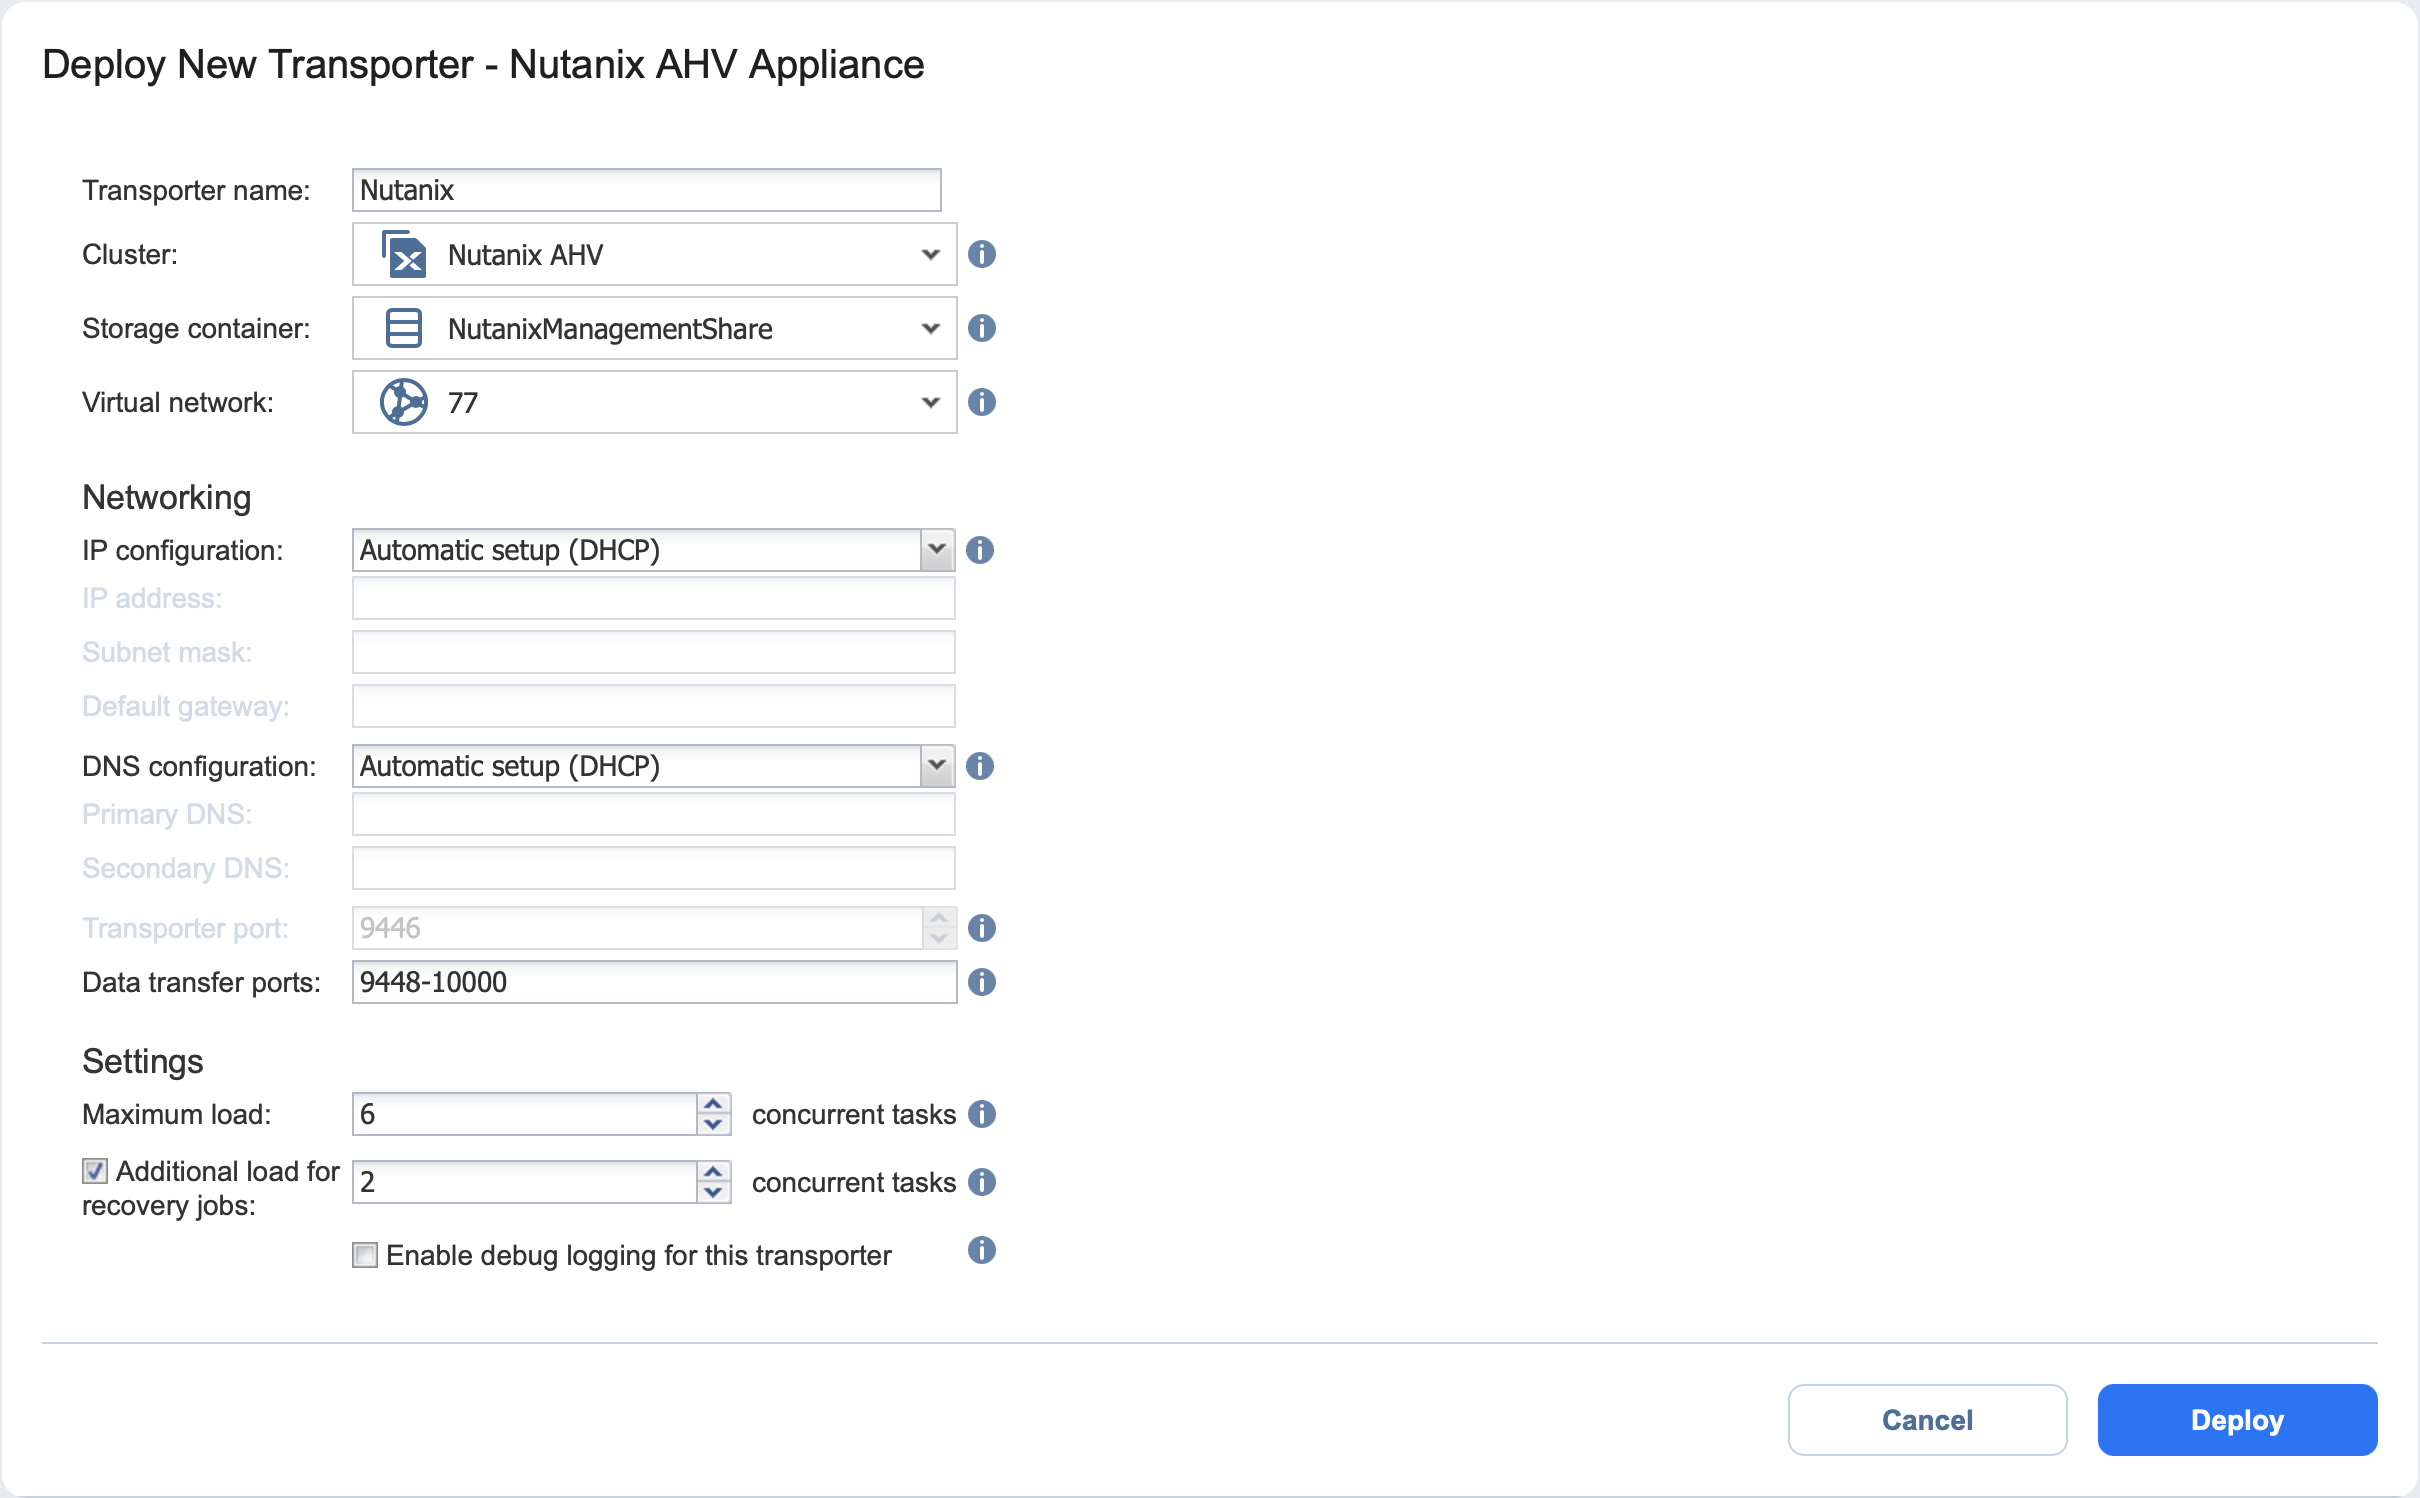Uncheck Additional load for recovery jobs
The width and height of the screenshot is (2420, 1498).
(95, 1171)
